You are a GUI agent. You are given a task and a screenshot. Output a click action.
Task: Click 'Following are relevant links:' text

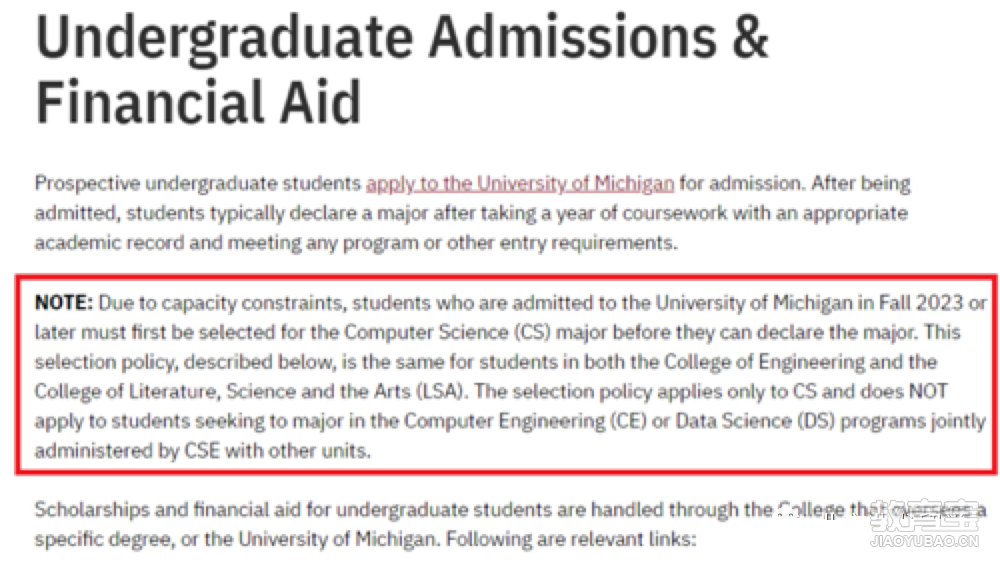(571, 539)
